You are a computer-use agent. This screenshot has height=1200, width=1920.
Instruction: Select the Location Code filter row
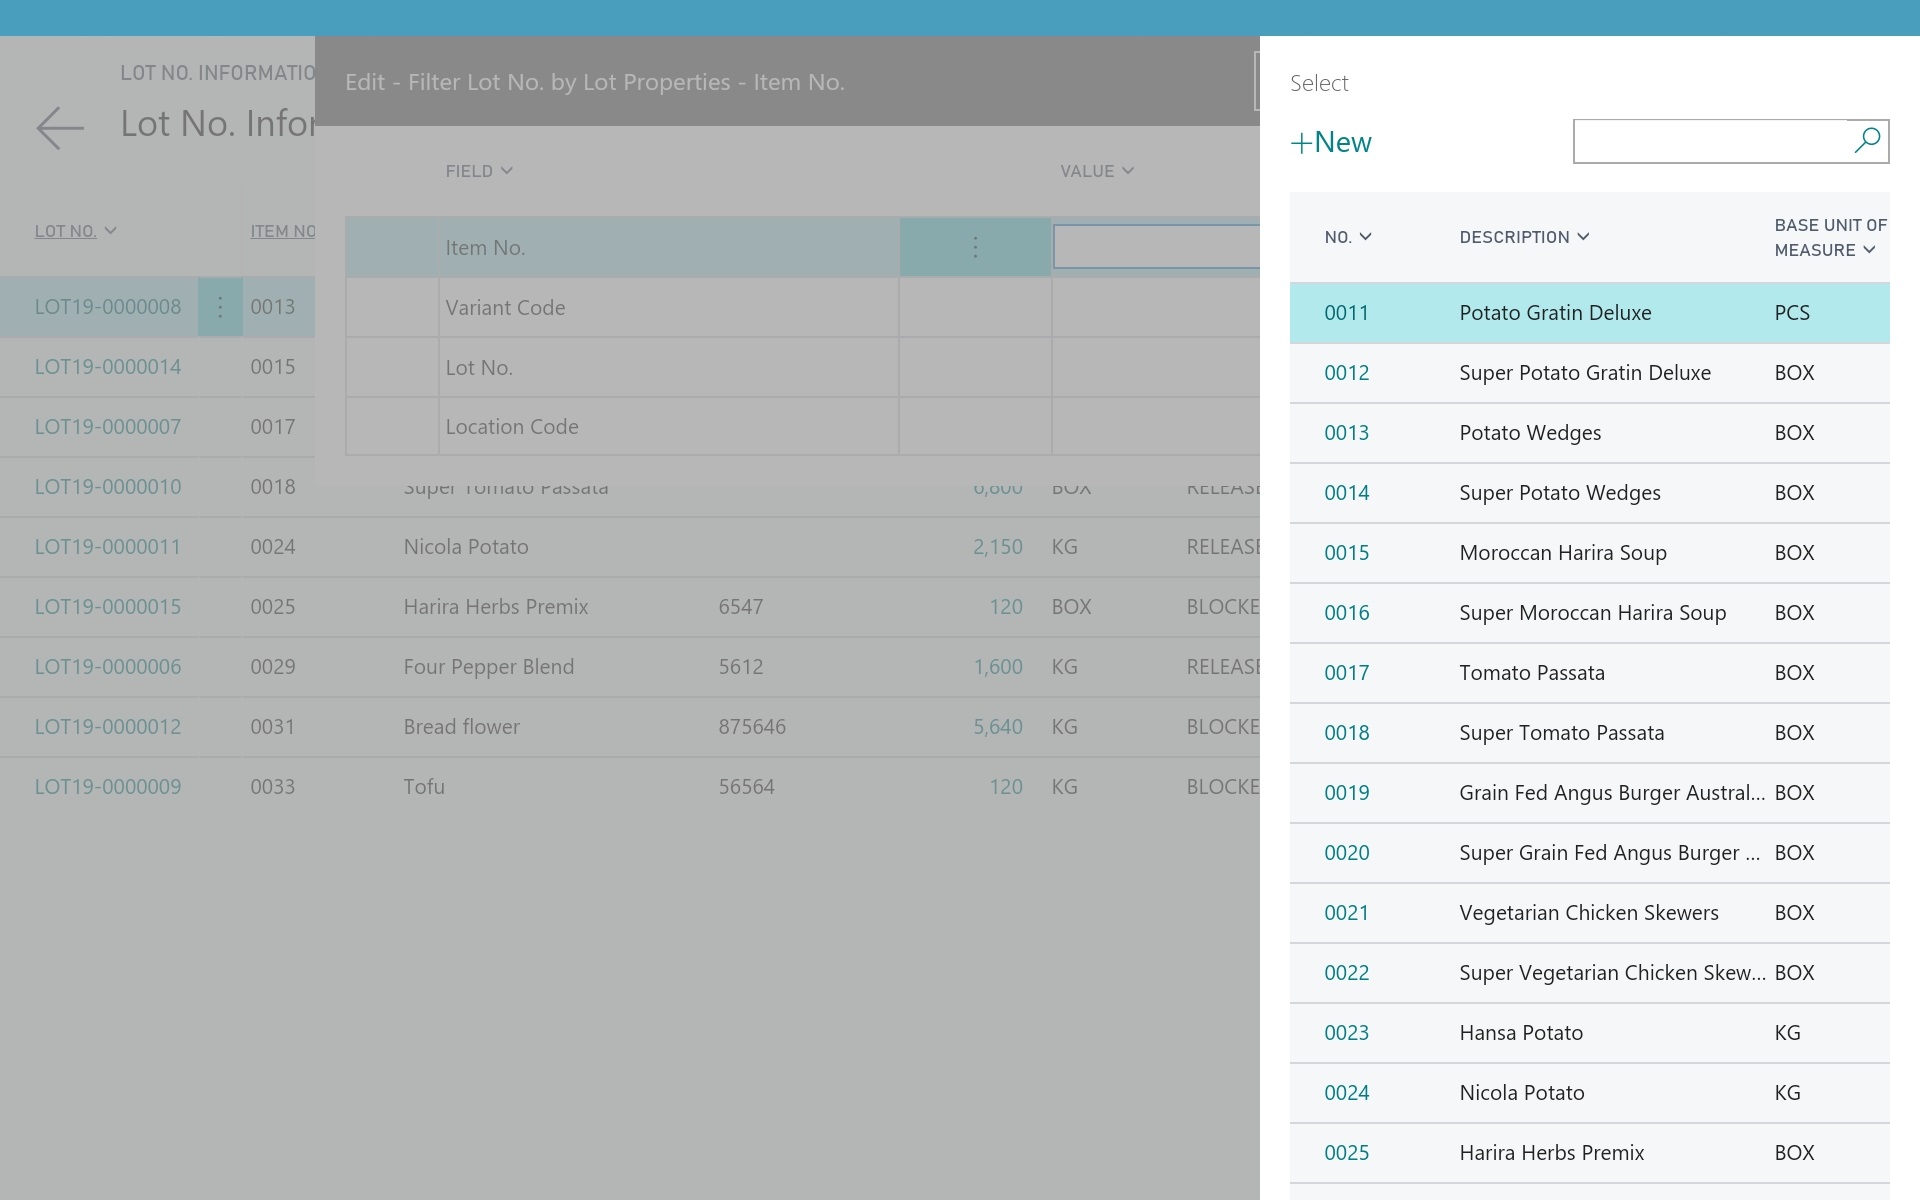pyautogui.click(x=512, y=427)
